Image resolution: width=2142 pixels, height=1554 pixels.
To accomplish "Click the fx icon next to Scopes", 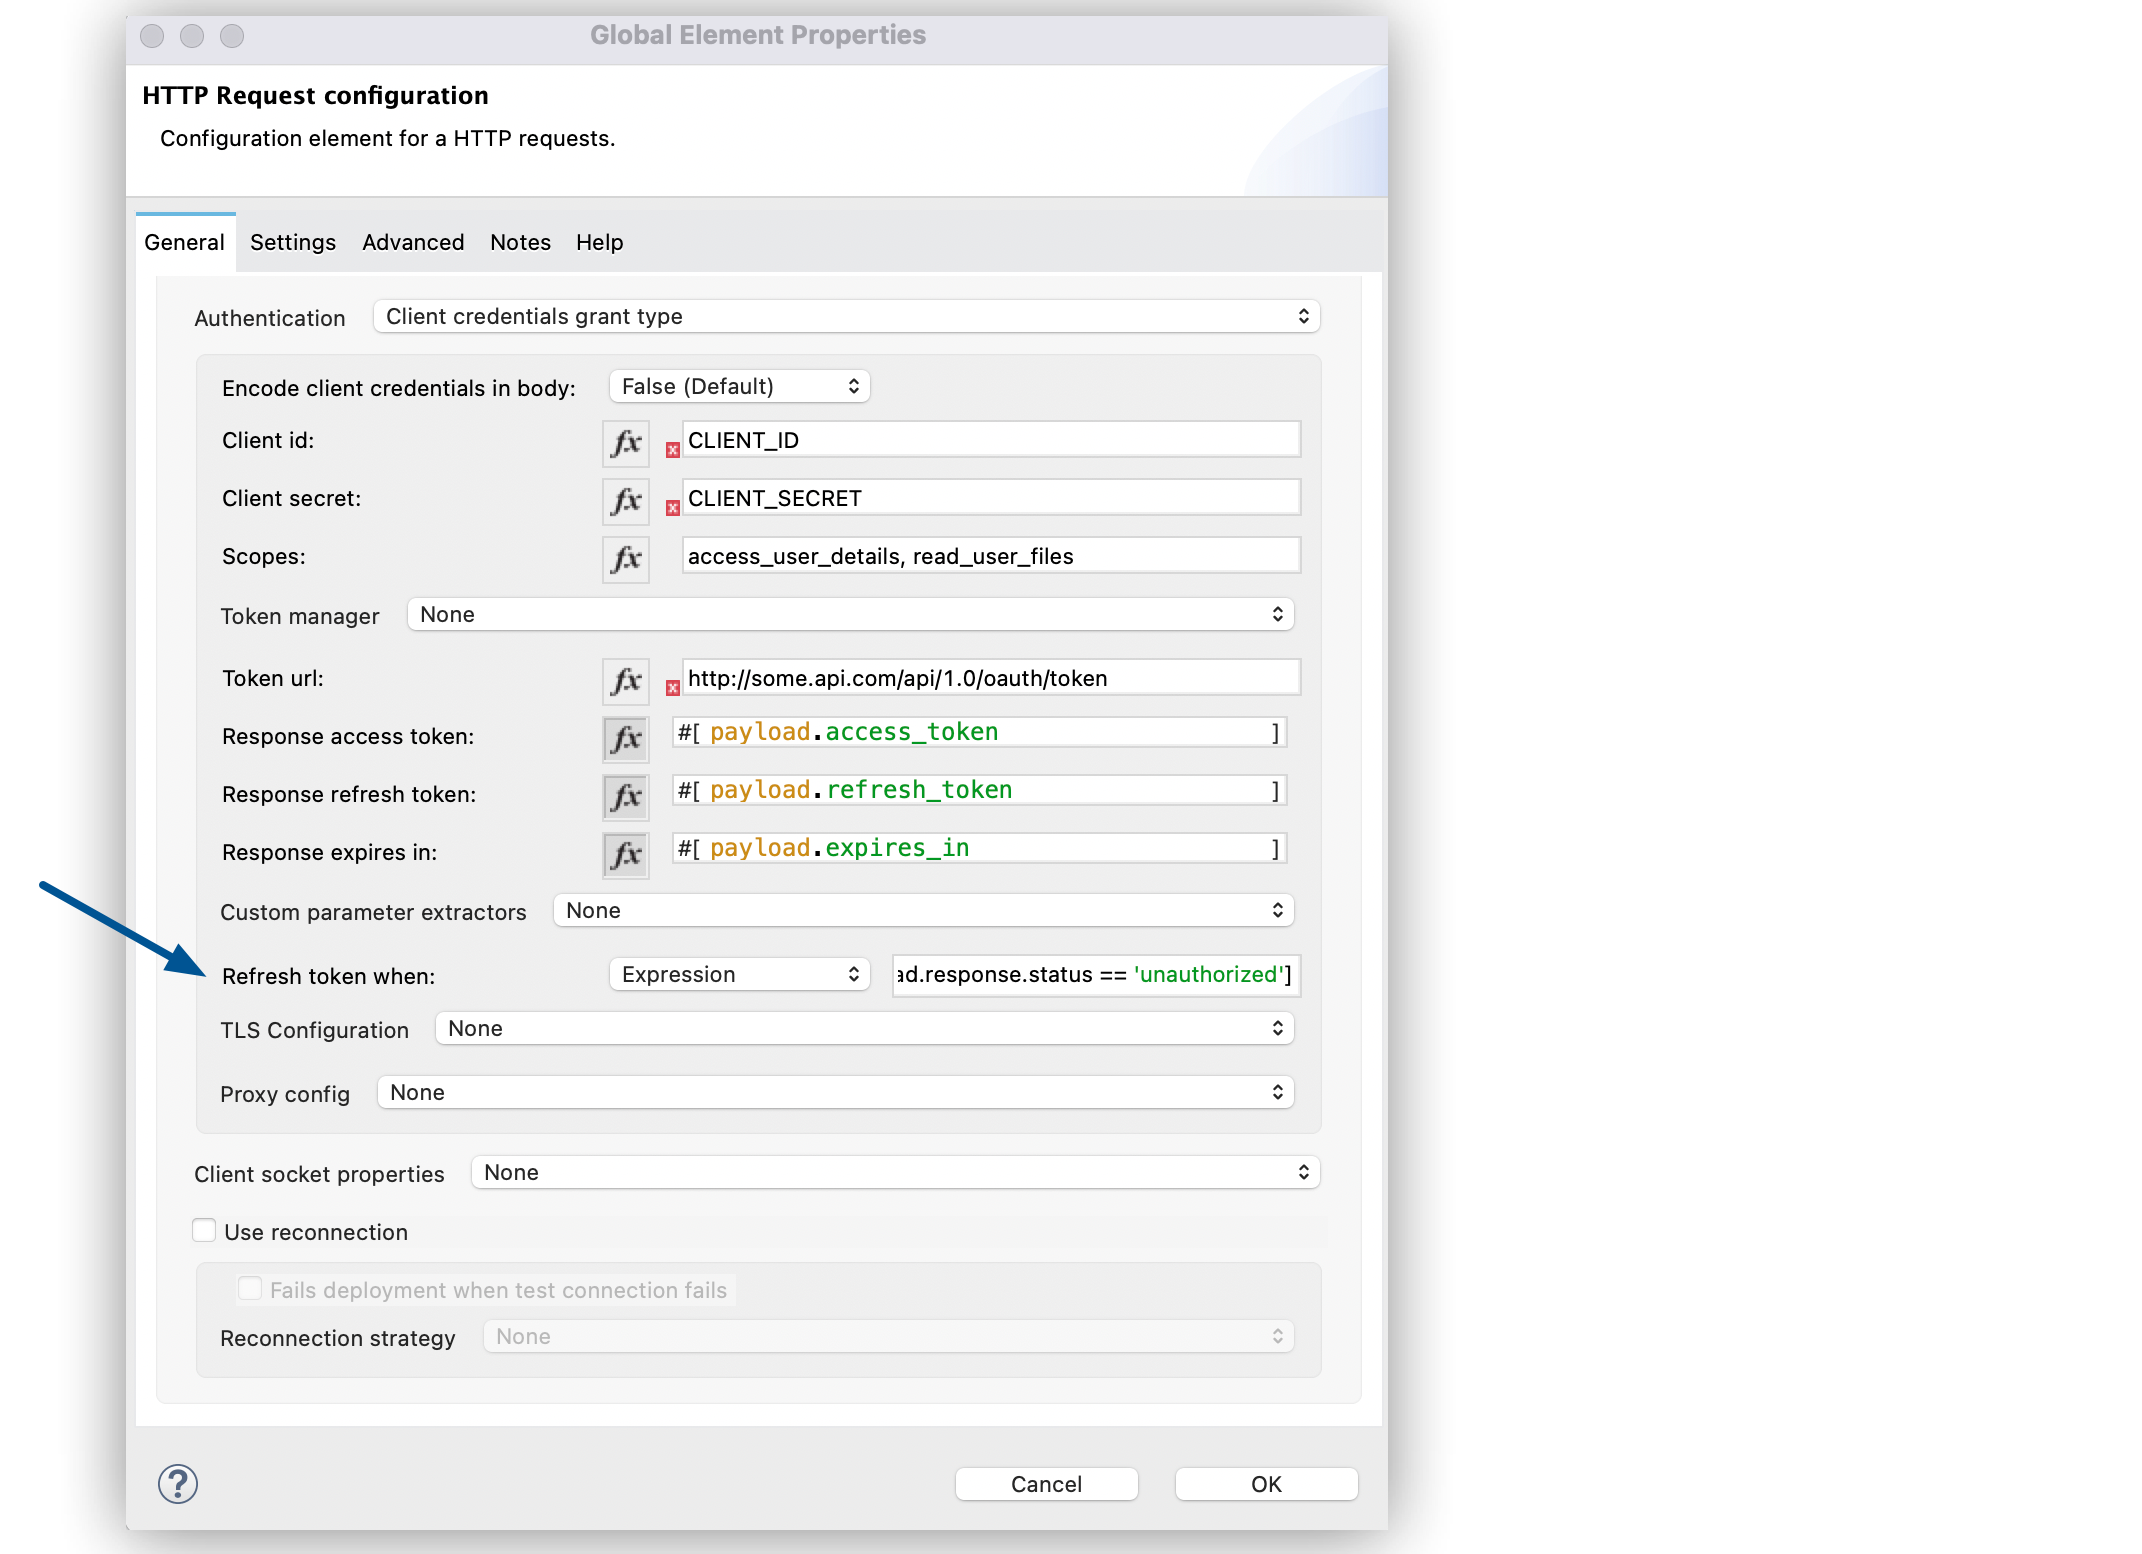I will (625, 560).
